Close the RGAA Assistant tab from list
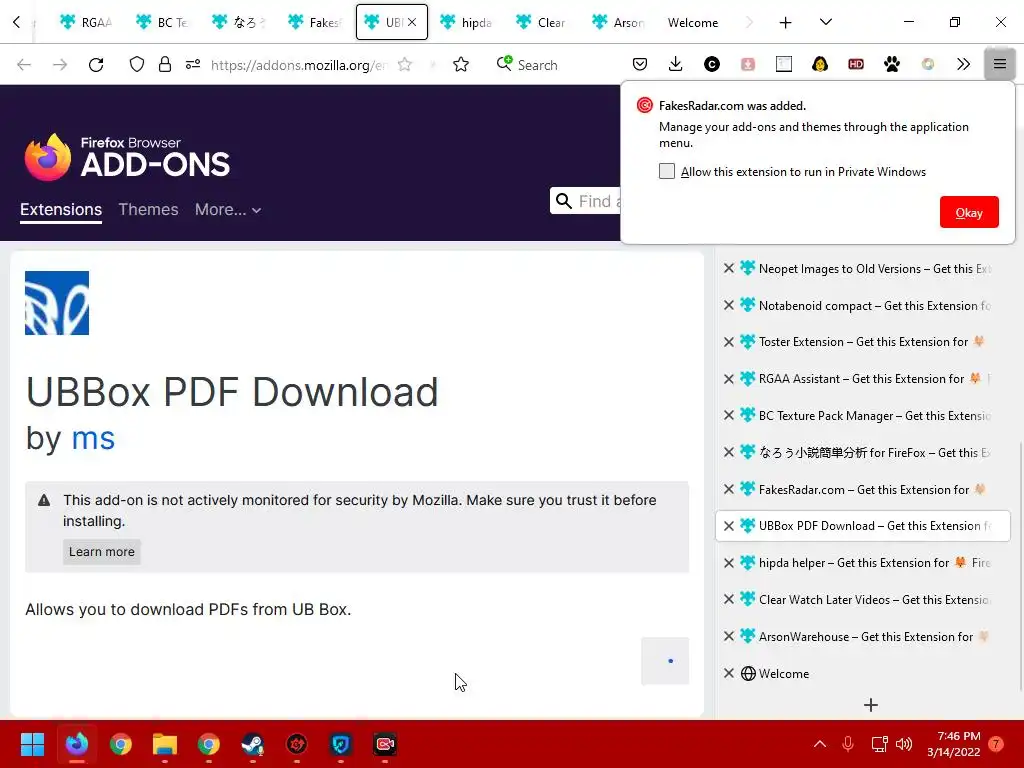This screenshot has height=768, width=1024. tap(729, 379)
